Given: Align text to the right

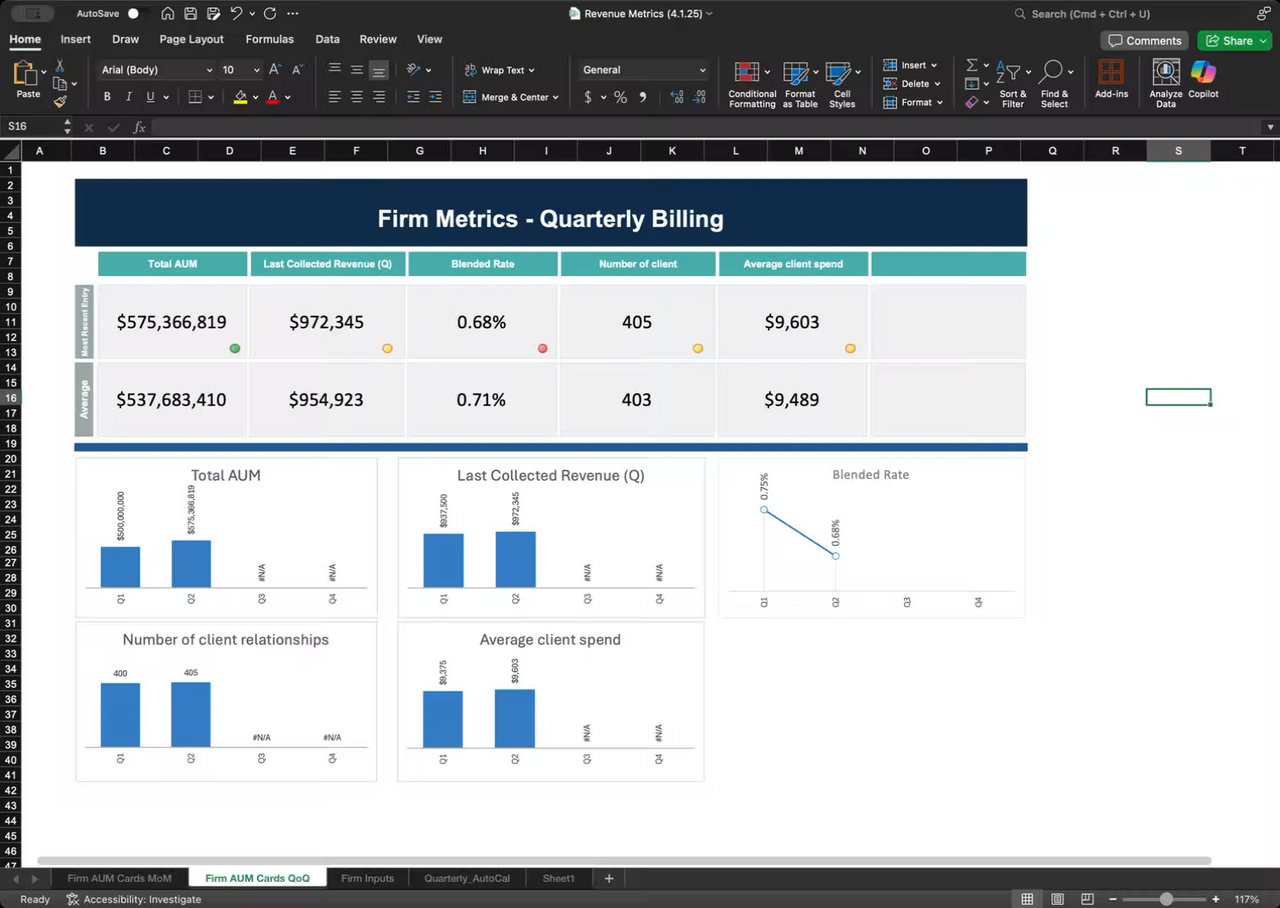Looking at the screenshot, I should pyautogui.click(x=379, y=97).
